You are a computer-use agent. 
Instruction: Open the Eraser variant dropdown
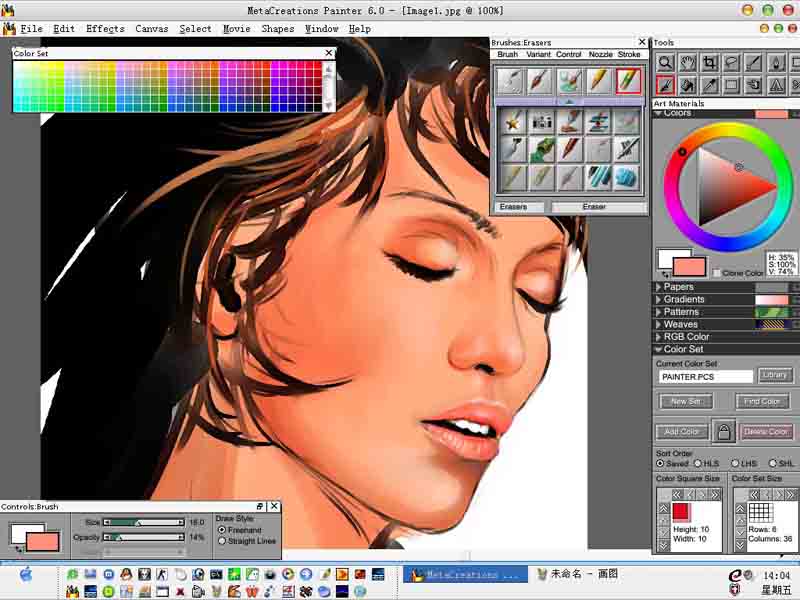click(599, 207)
